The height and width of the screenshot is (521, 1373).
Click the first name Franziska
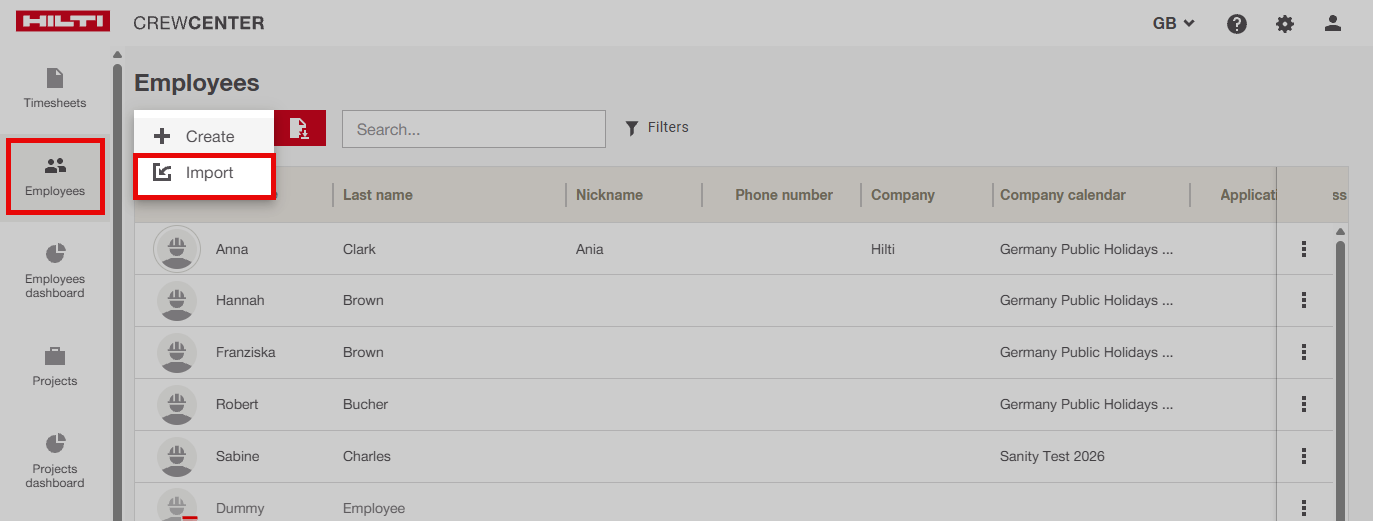coord(246,352)
